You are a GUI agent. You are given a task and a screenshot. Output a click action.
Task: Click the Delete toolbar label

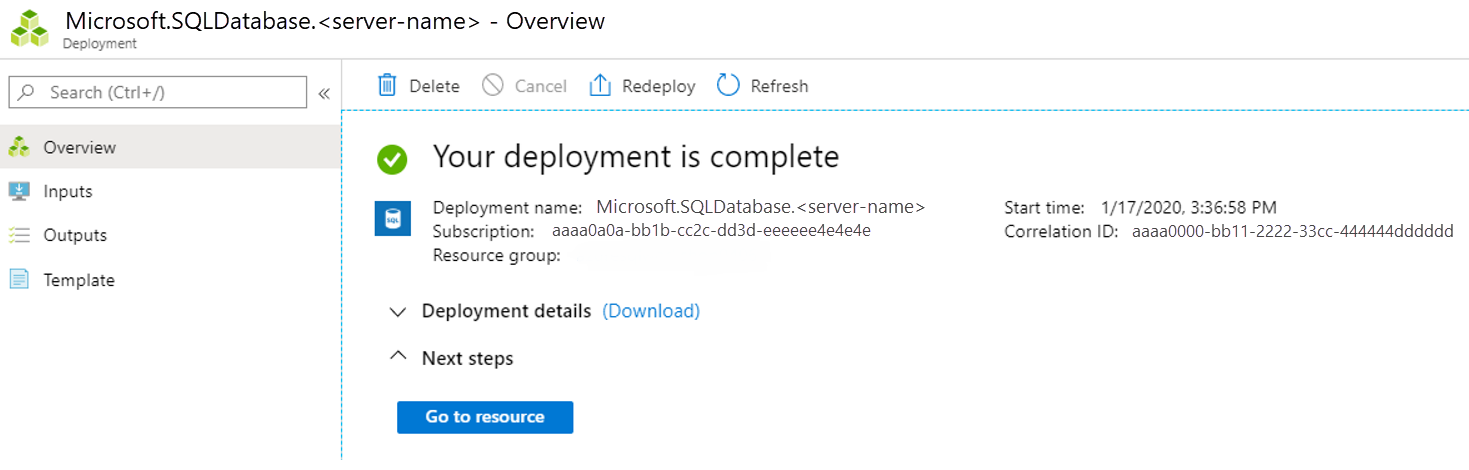pyautogui.click(x=435, y=86)
